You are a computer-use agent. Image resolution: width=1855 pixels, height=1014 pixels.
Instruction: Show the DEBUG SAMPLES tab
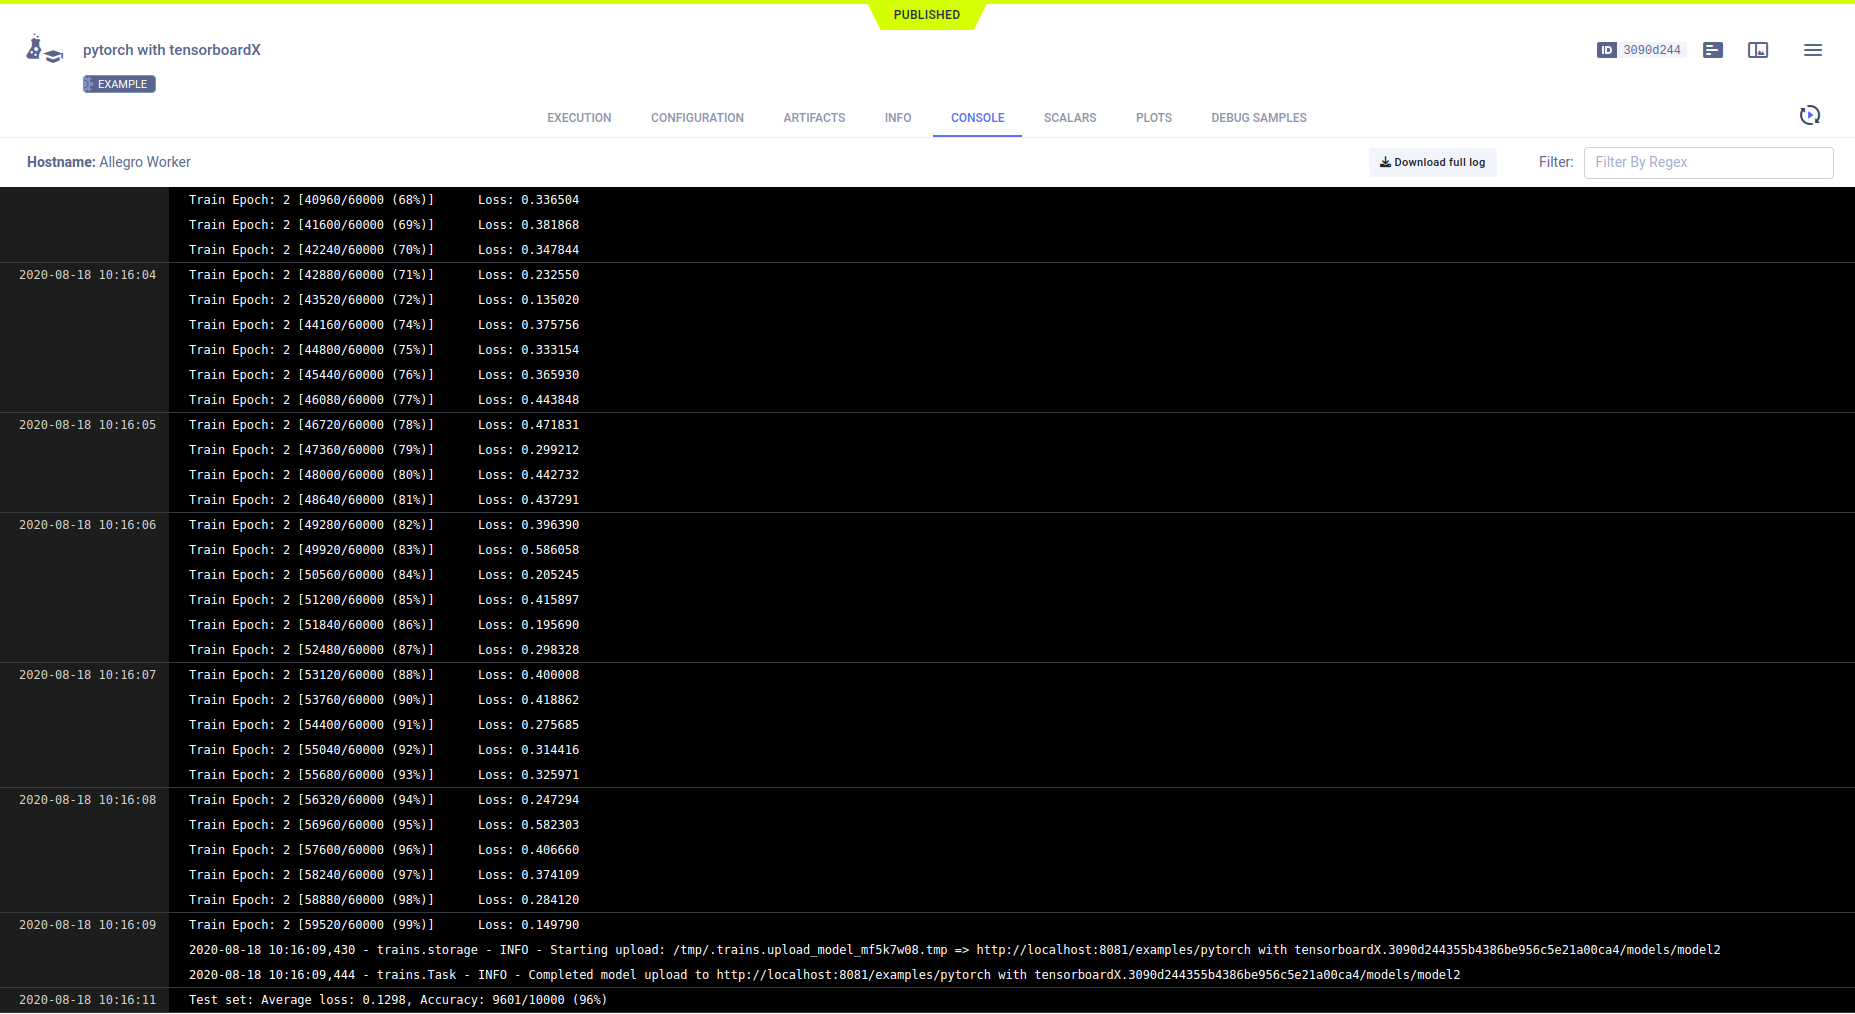[x=1258, y=118]
